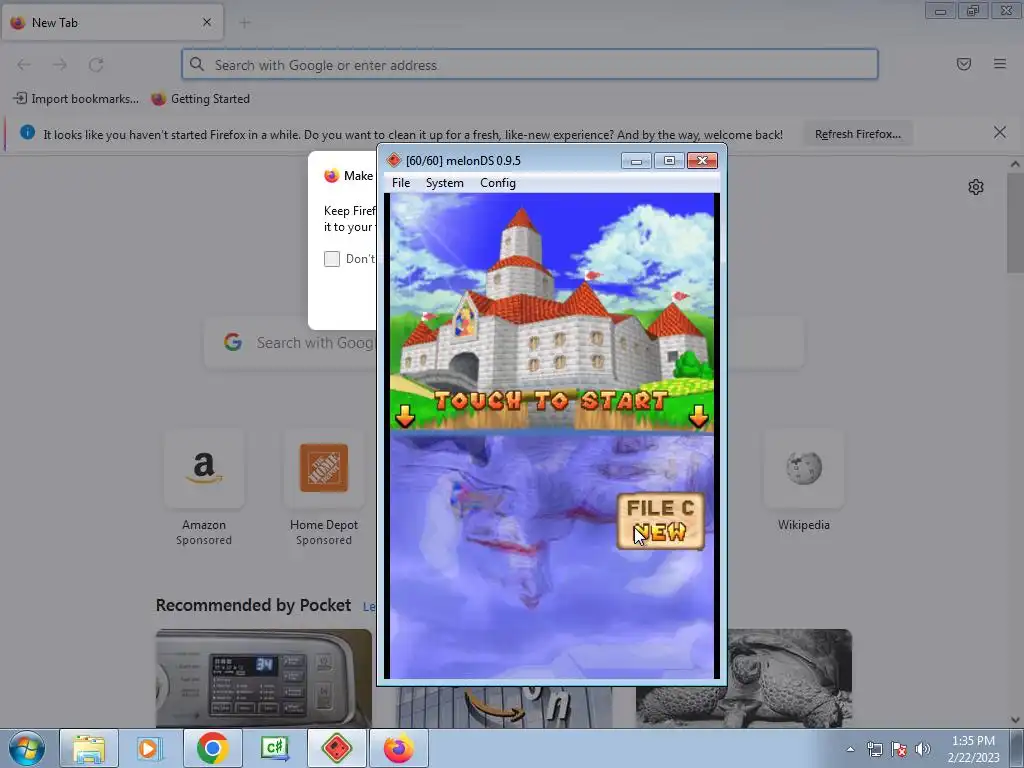Open the new tab personalize gear icon
1024x768 pixels.
976,187
